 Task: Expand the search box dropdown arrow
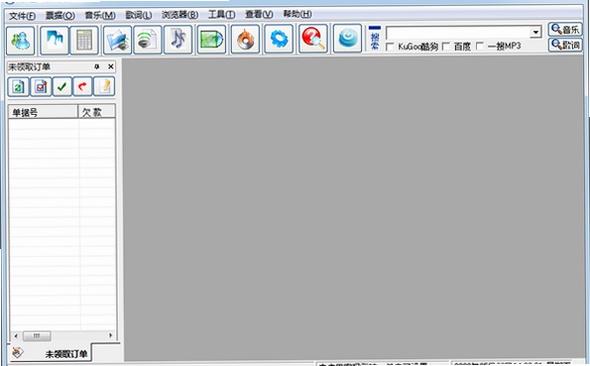(536, 32)
